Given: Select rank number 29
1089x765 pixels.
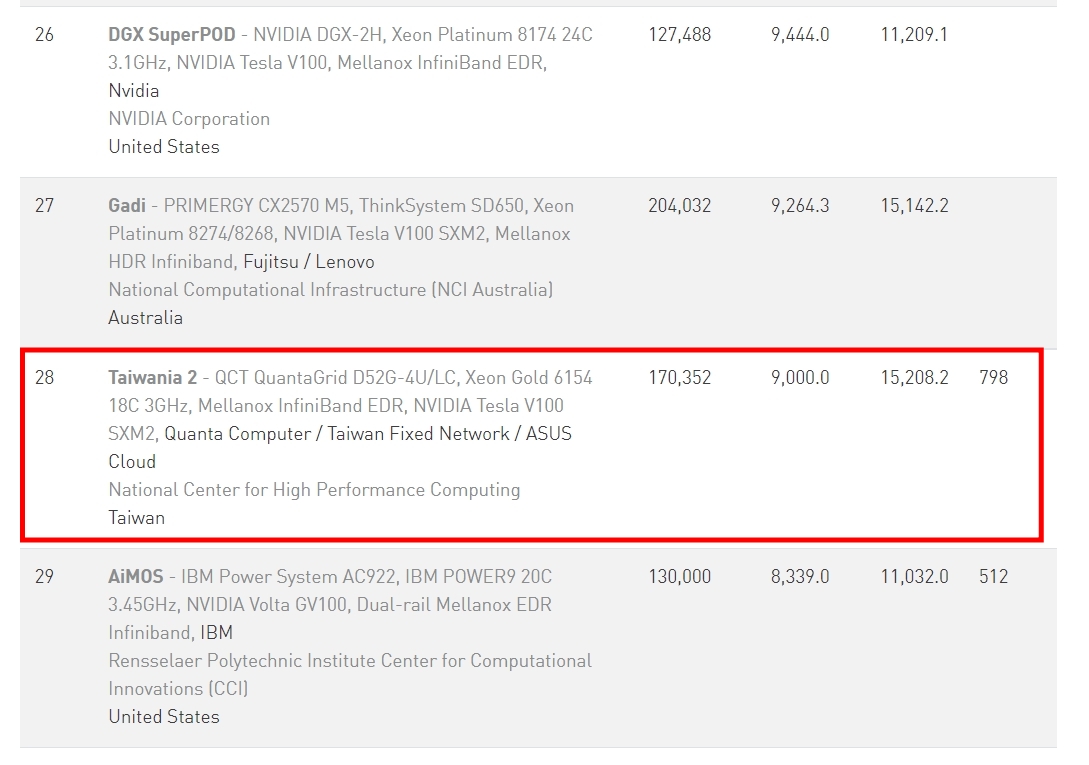Looking at the screenshot, I should point(44,577).
